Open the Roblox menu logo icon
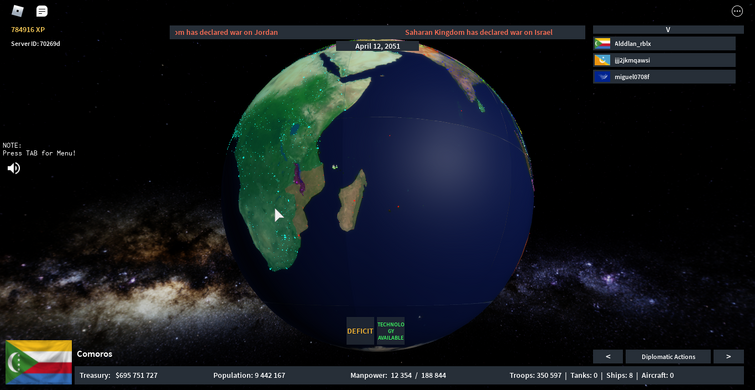This screenshot has width=755, height=390. (17, 11)
